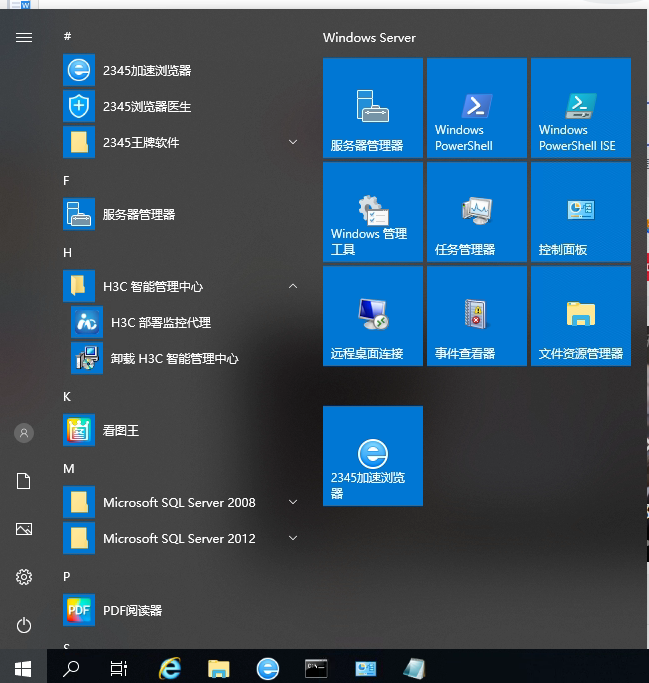Launch the Windows PowerShell ISE tile
649x683 pixels.
tap(581, 108)
